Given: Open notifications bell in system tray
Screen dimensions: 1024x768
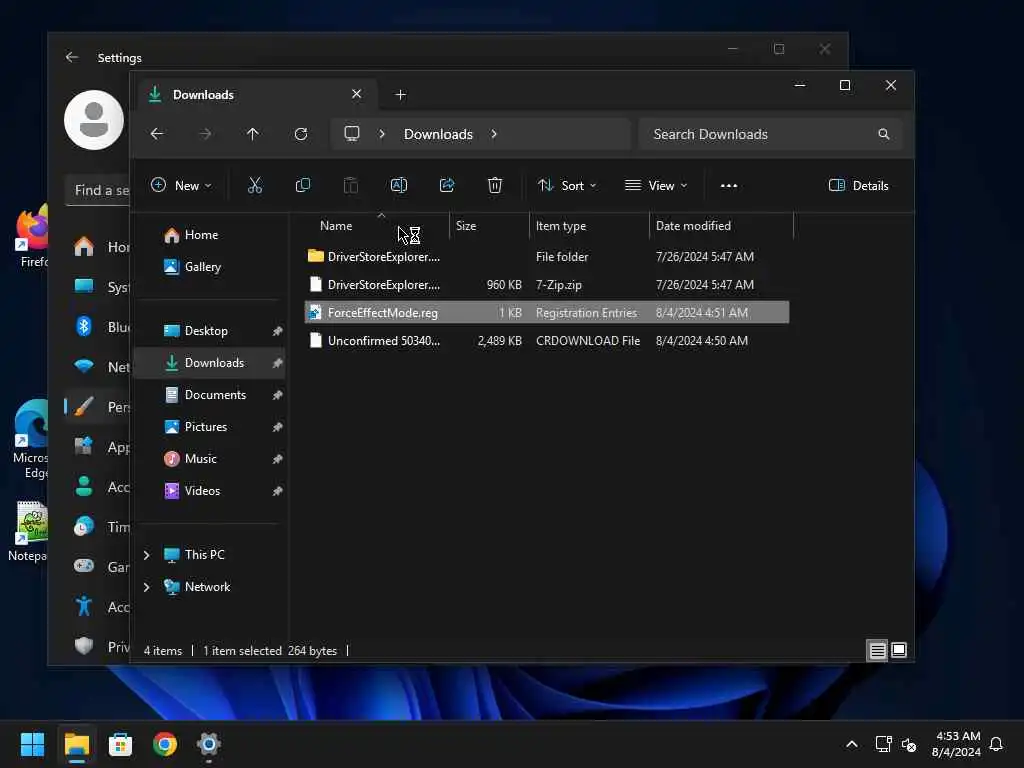Looking at the screenshot, I should click(996, 744).
